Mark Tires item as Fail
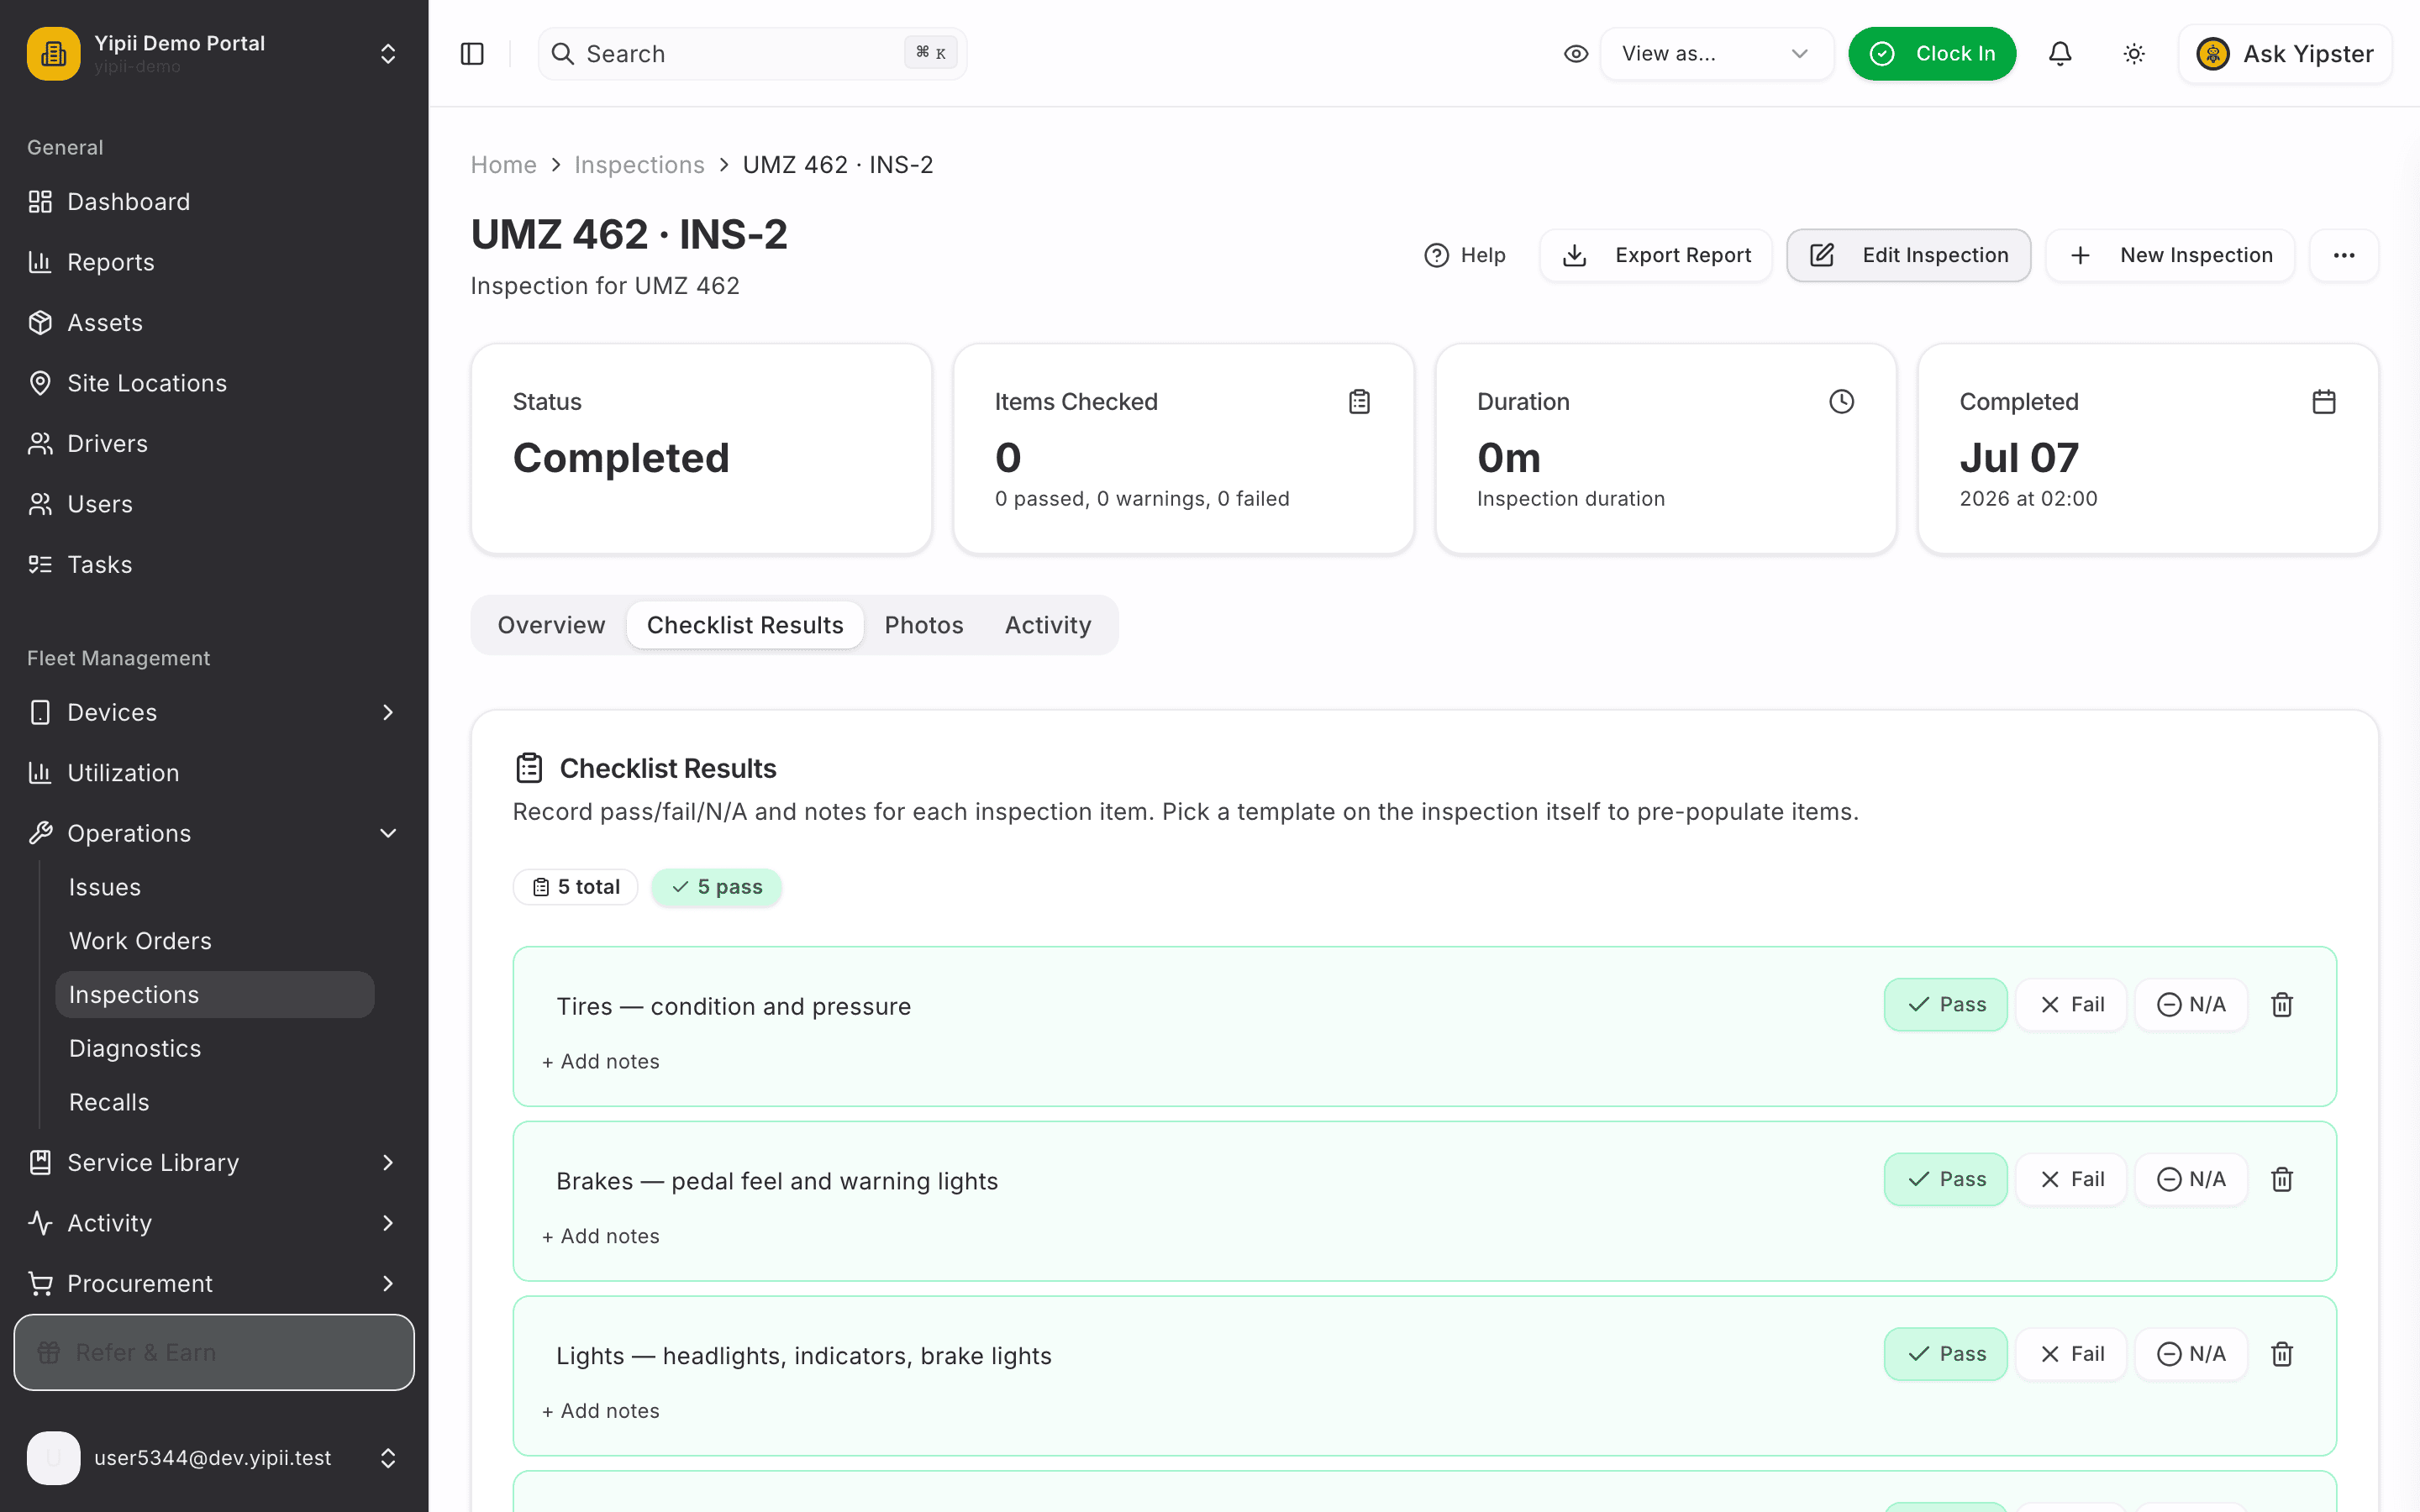The image size is (2420, 1512). pos(2071,1004)
